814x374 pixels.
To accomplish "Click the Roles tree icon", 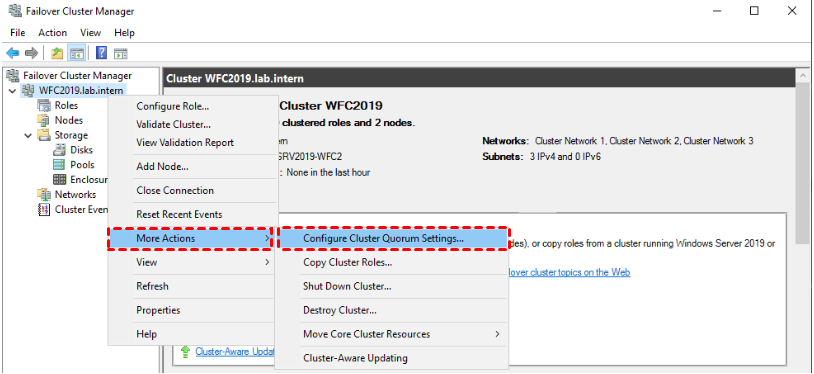I will [x=44, y=105].
